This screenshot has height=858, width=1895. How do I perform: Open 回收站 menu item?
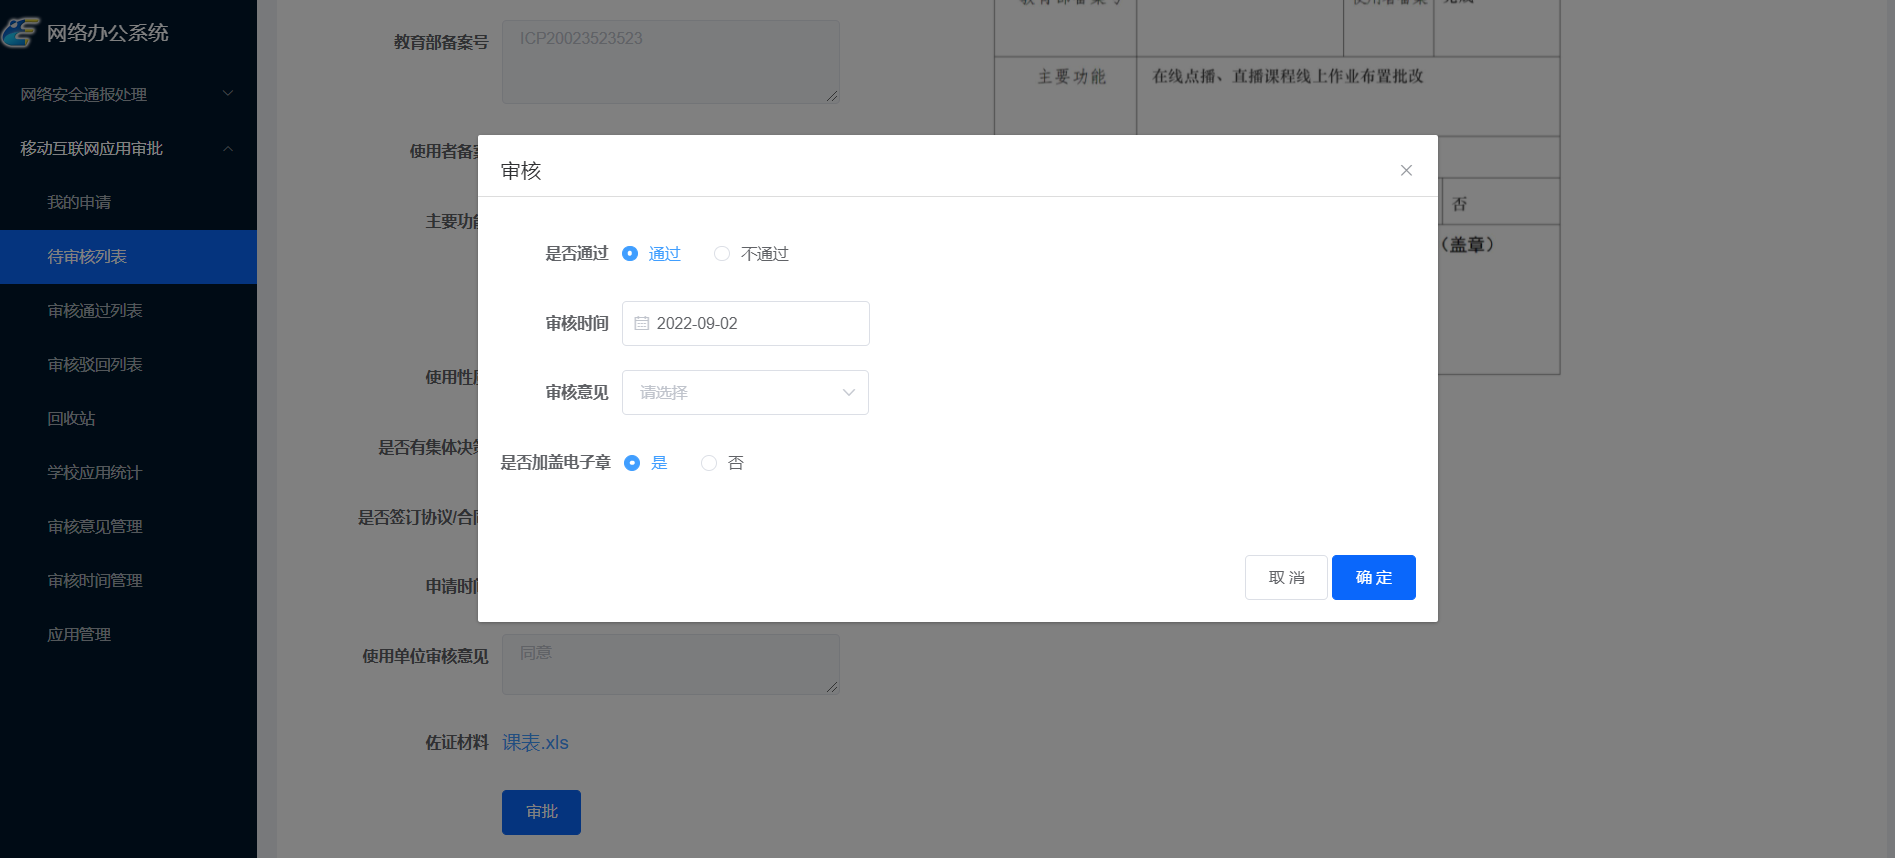click(71, 418)
